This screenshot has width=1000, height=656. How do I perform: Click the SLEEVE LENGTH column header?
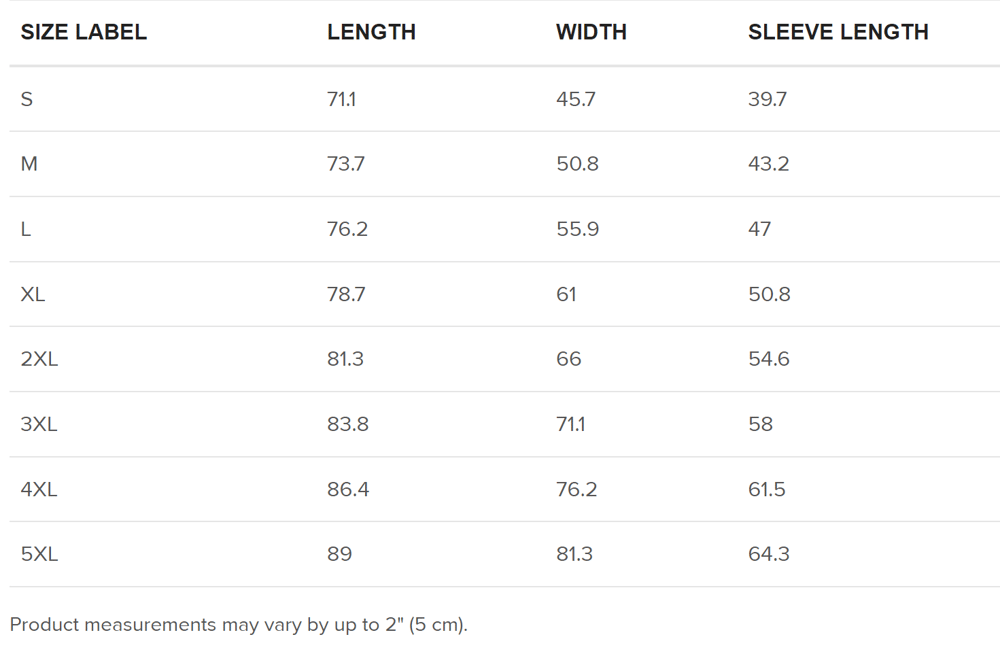[x=838, y=32]
